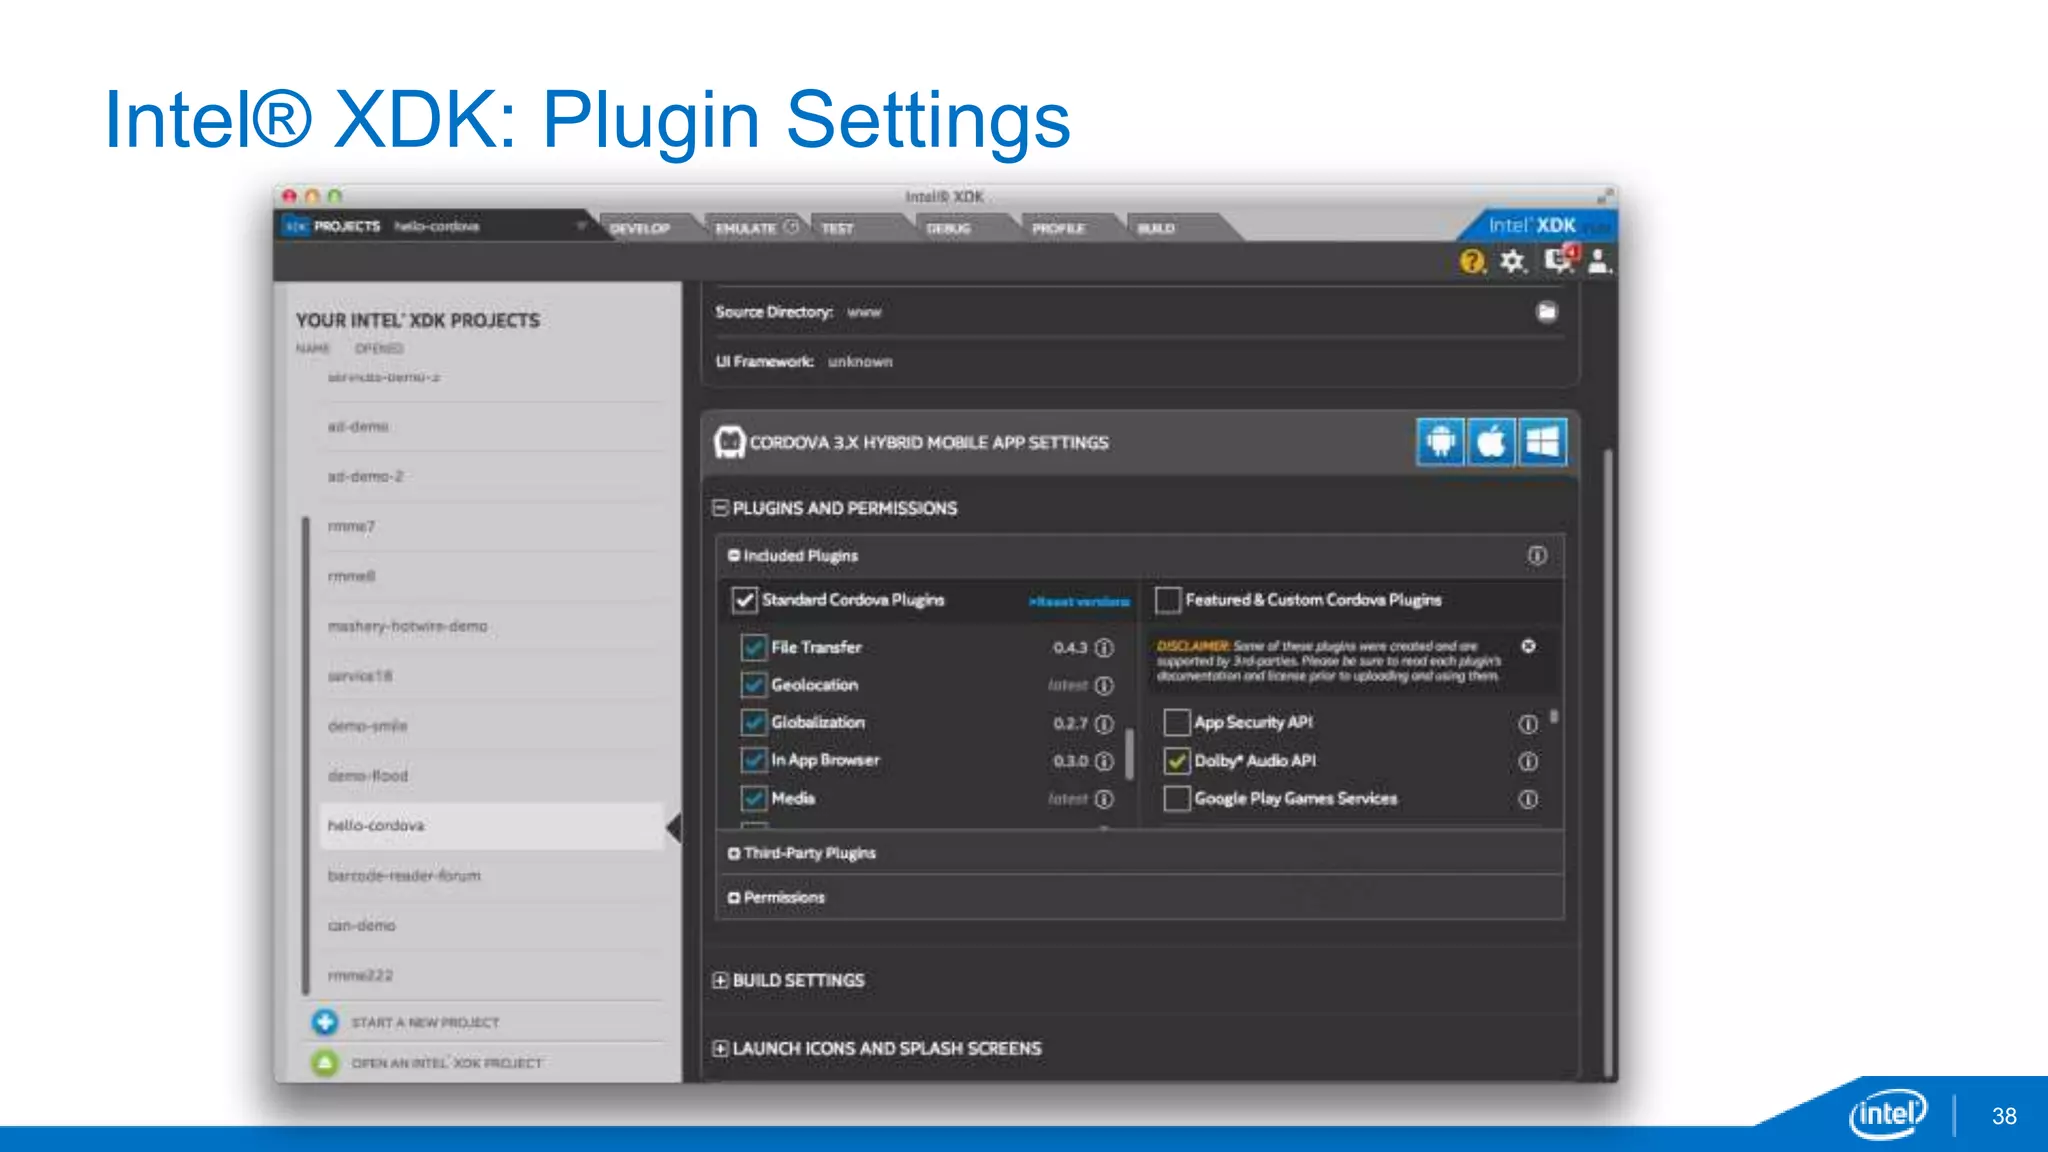Show info for Dolby Audio API
This screenshot has height=1152, width=2048.
[x=1528, y=762]
